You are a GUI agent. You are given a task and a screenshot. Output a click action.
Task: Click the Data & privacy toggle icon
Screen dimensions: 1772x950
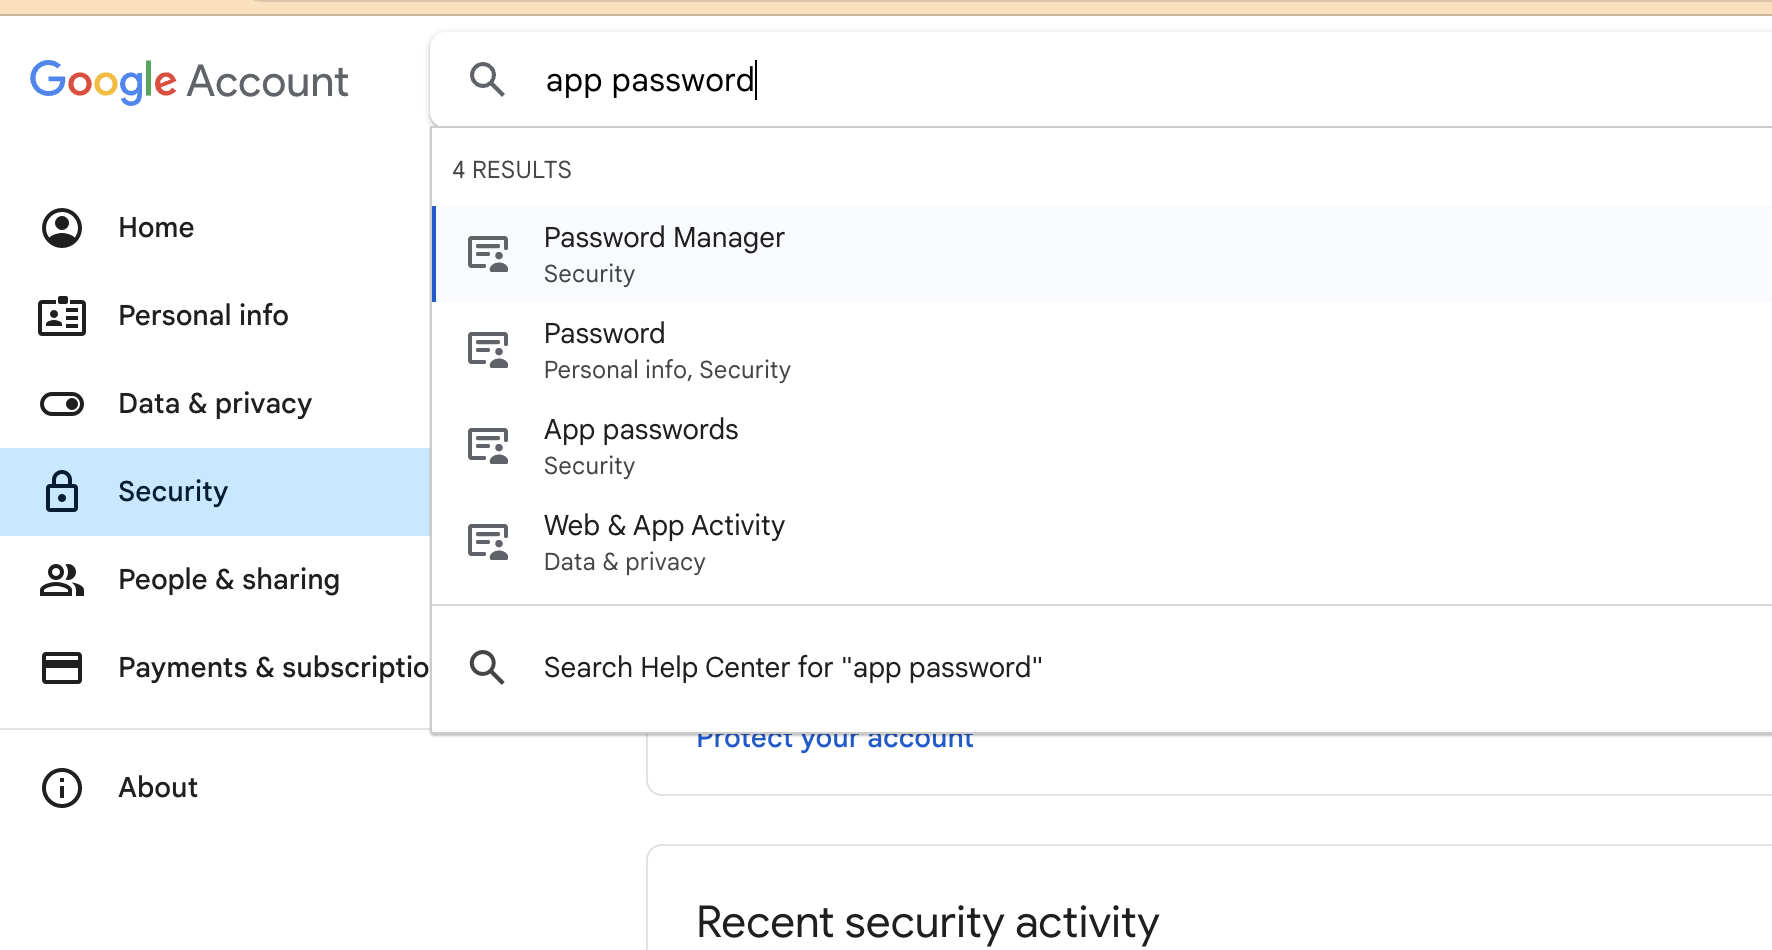62,404
